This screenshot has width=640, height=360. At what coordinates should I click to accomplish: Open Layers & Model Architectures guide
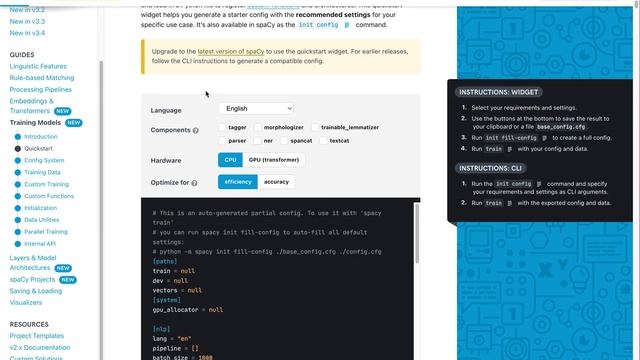33,263
